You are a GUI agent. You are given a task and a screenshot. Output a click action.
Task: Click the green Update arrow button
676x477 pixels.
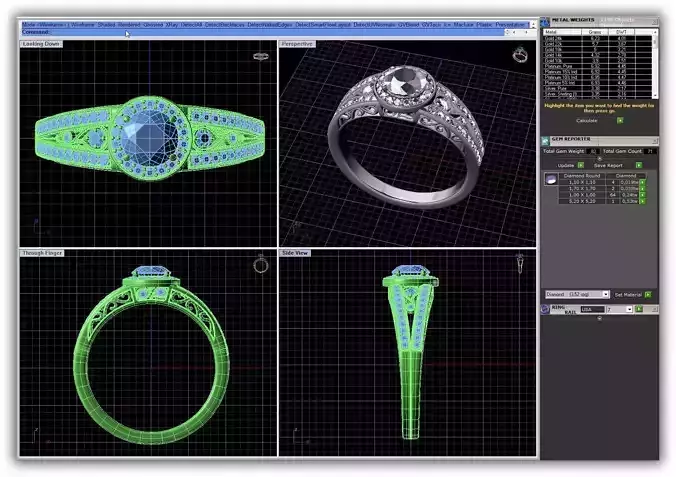point(581,165)
